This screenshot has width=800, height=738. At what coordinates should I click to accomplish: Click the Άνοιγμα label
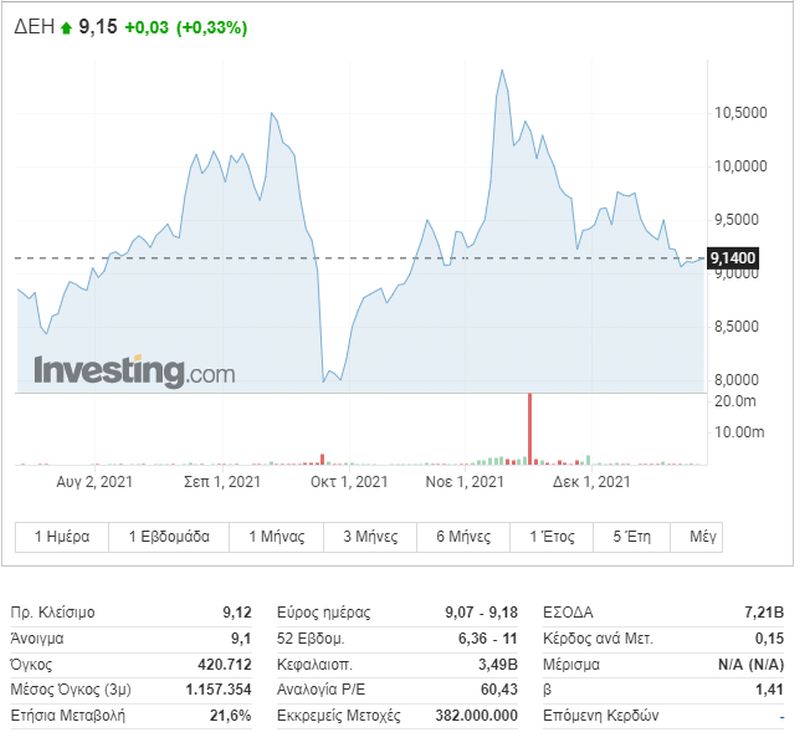37,638
